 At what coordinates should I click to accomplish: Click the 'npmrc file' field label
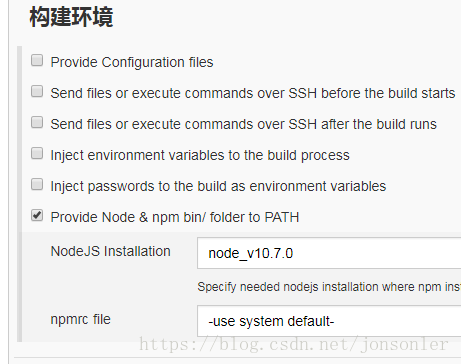click(x=80, y=319)
